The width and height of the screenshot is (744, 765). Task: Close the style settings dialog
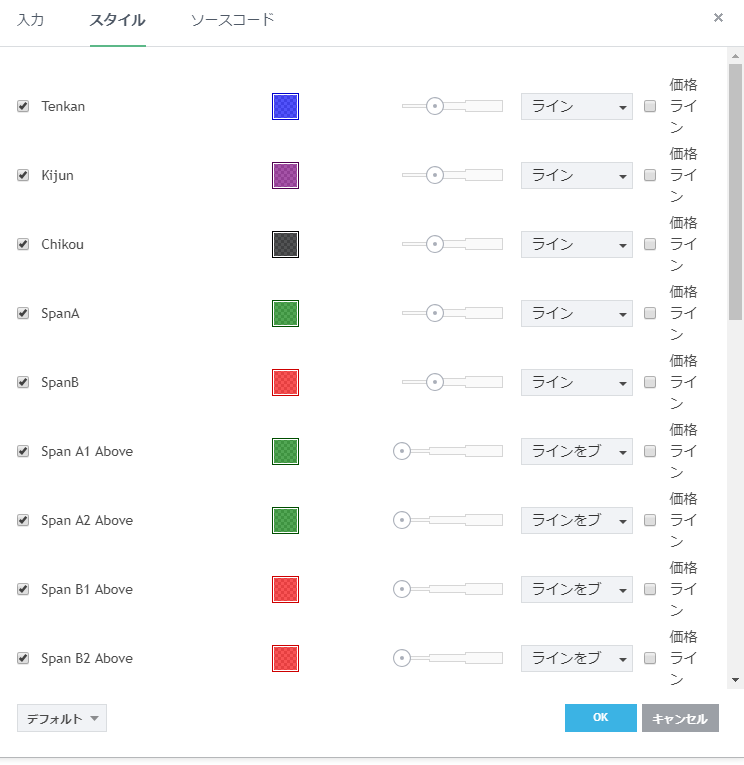(x=718, y=18)
